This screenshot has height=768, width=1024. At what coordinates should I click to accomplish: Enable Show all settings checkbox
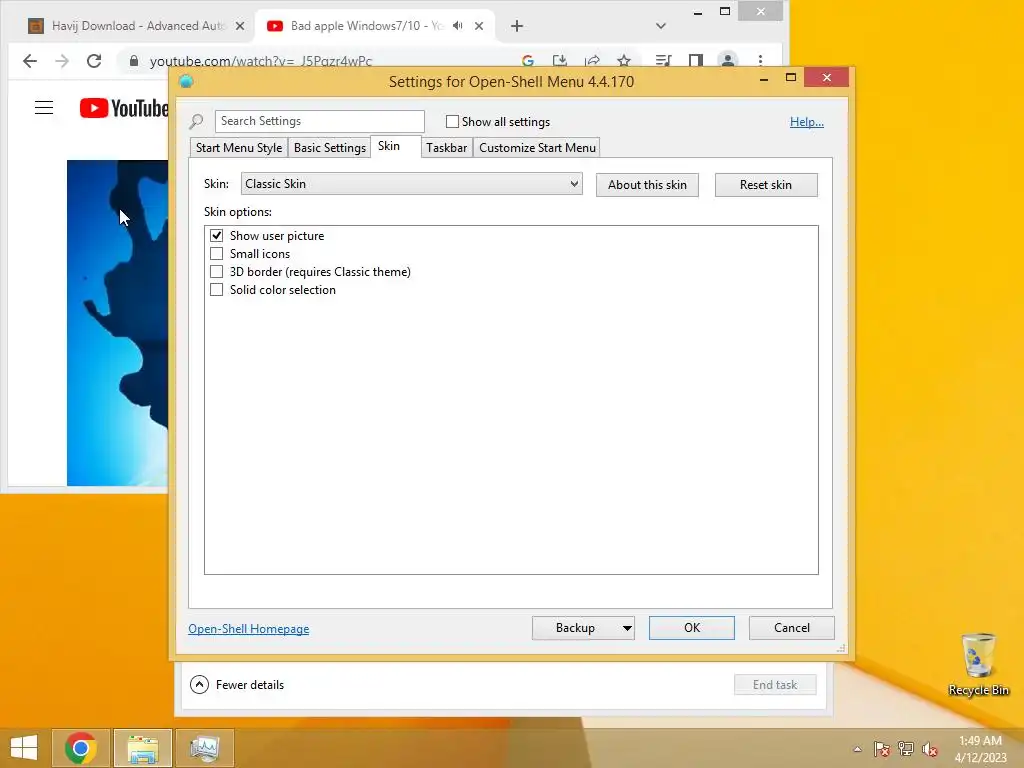click(452, 121)
